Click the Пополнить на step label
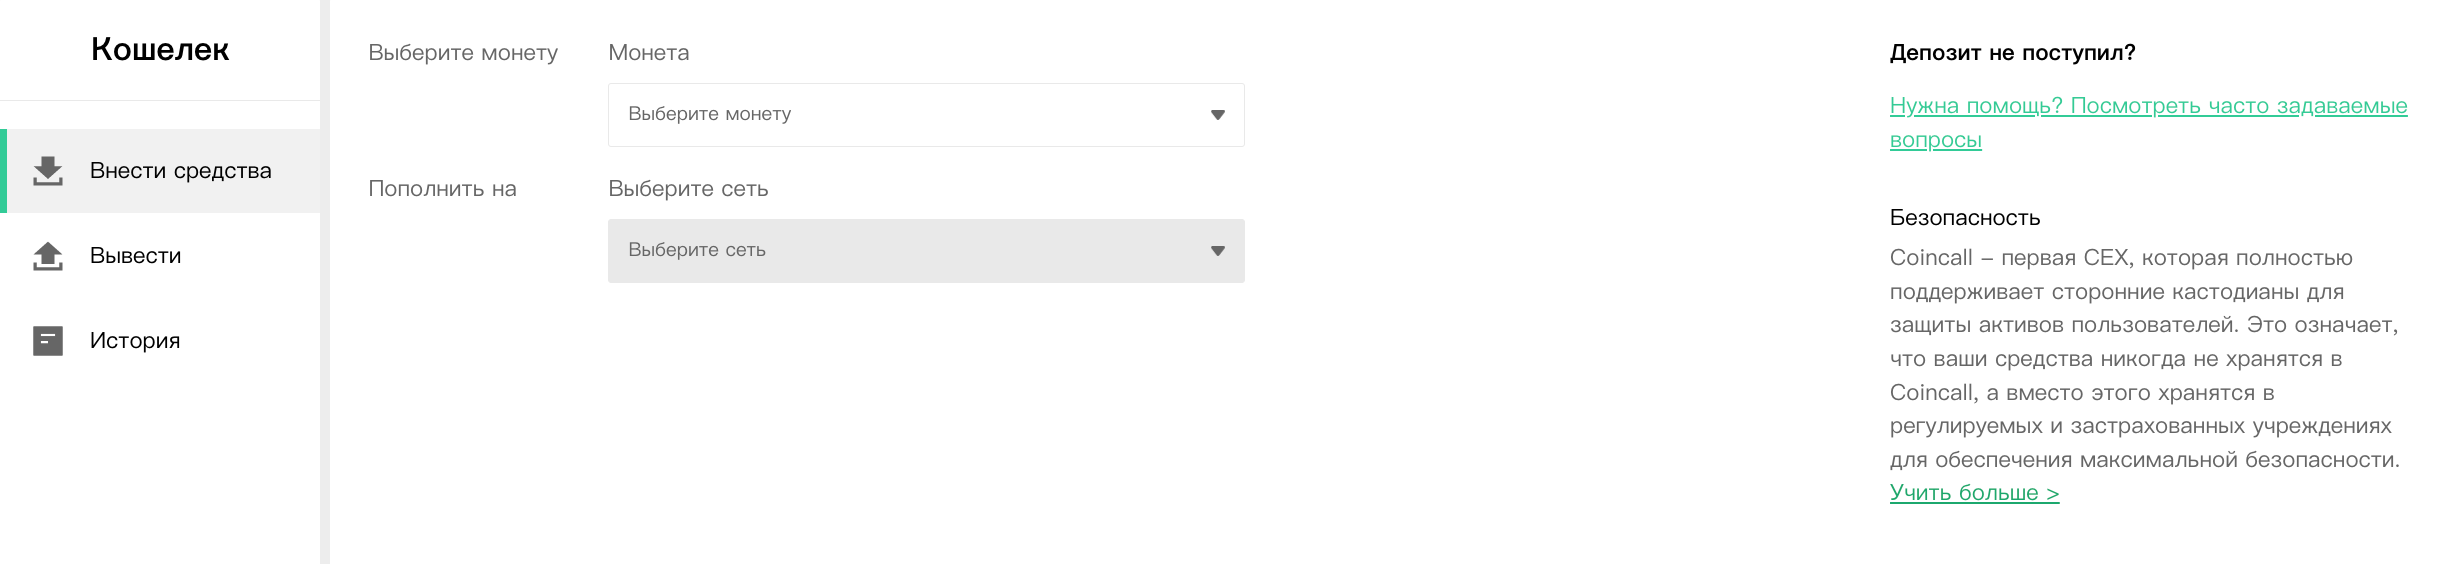Screen dimensions: 2456x564 pos(442,189)
